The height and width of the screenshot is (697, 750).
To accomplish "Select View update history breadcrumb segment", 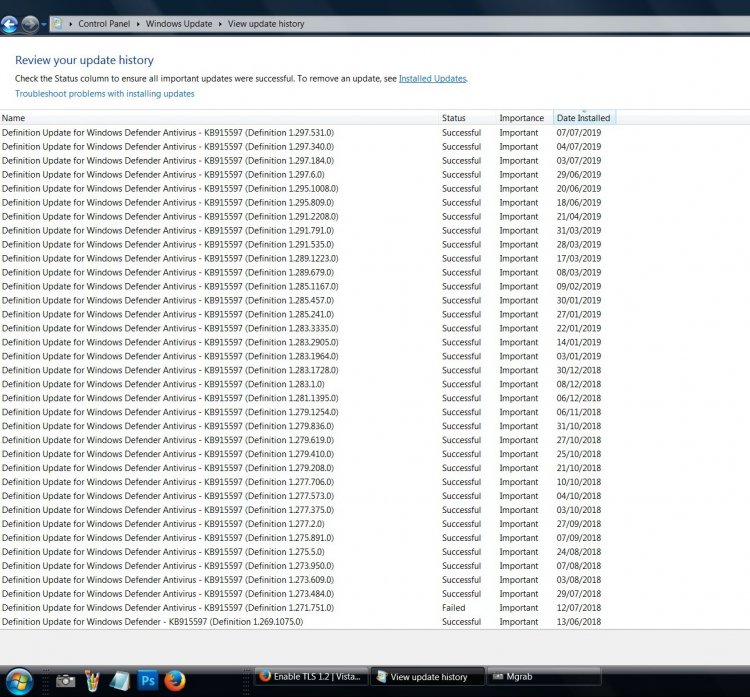I will [x=266, y=24].
